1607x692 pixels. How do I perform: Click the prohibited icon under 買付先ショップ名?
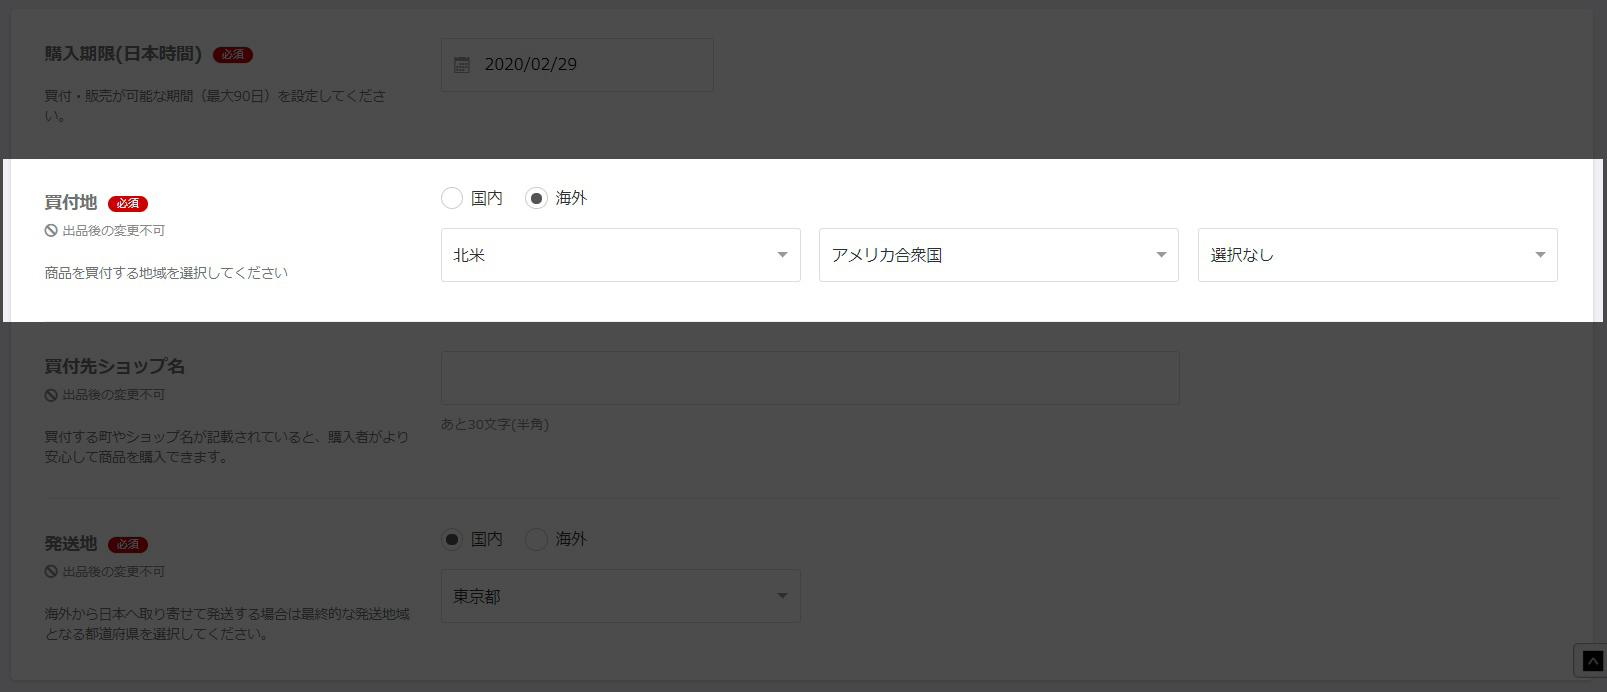pyautogui.click(x=51, y=395)
